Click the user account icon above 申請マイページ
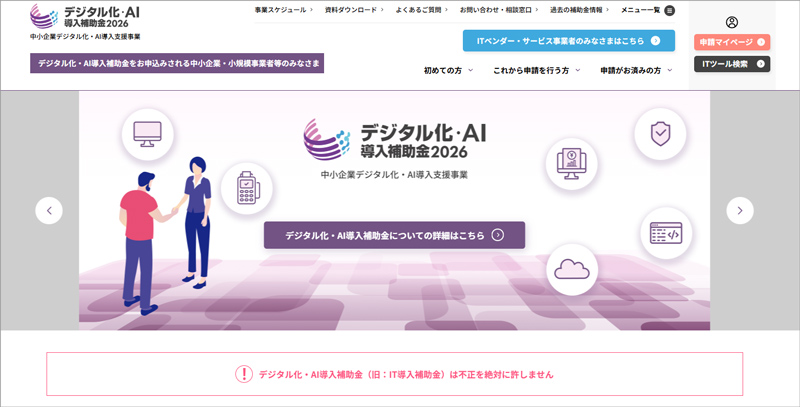Image resolution: width=800 pixels, height=407 pixels. (x=732, y=22)
